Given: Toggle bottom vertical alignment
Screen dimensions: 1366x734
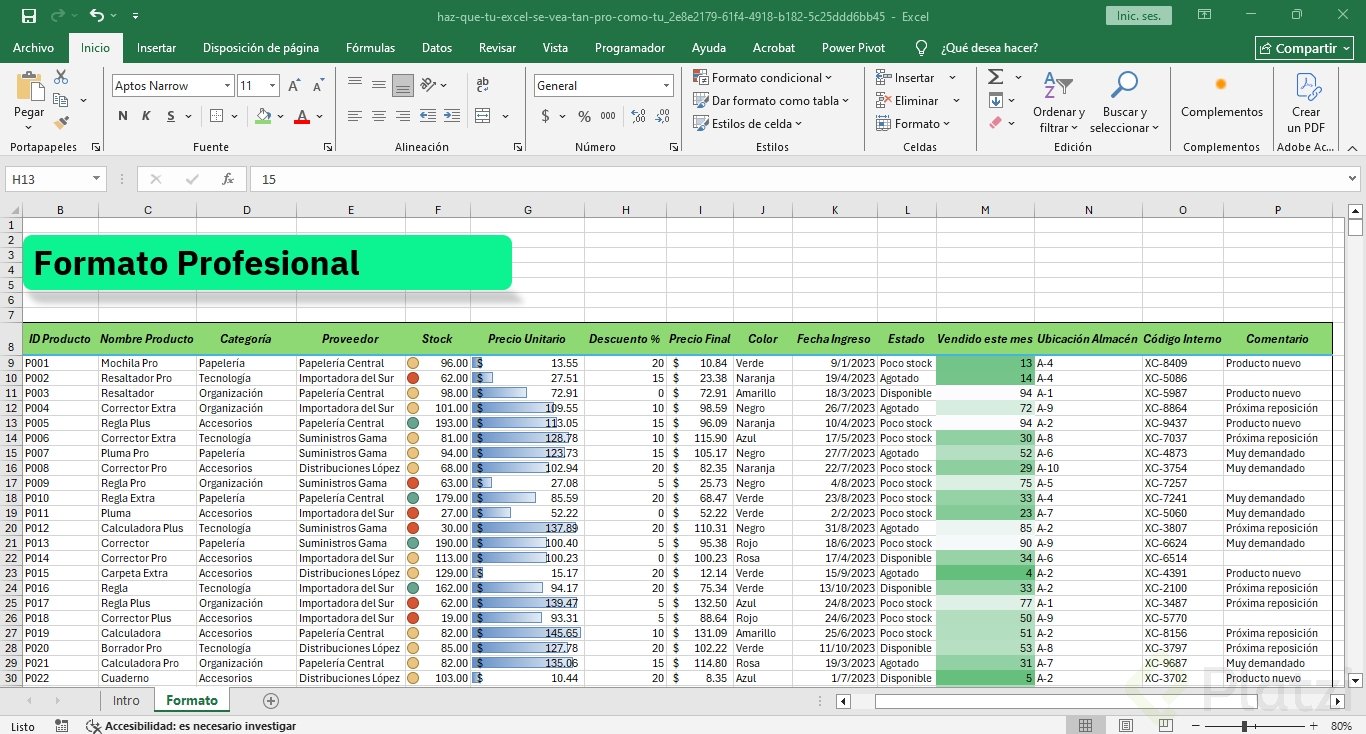Looking at the screenshot, I should pos(403,85).
